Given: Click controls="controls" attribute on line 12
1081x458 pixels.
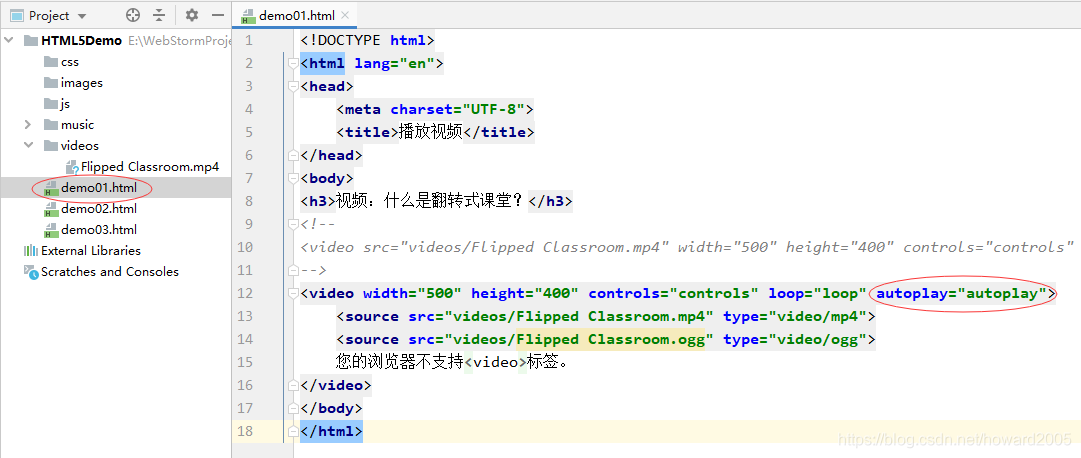Looking at the screenshot, I should click(x=673, y=293).
